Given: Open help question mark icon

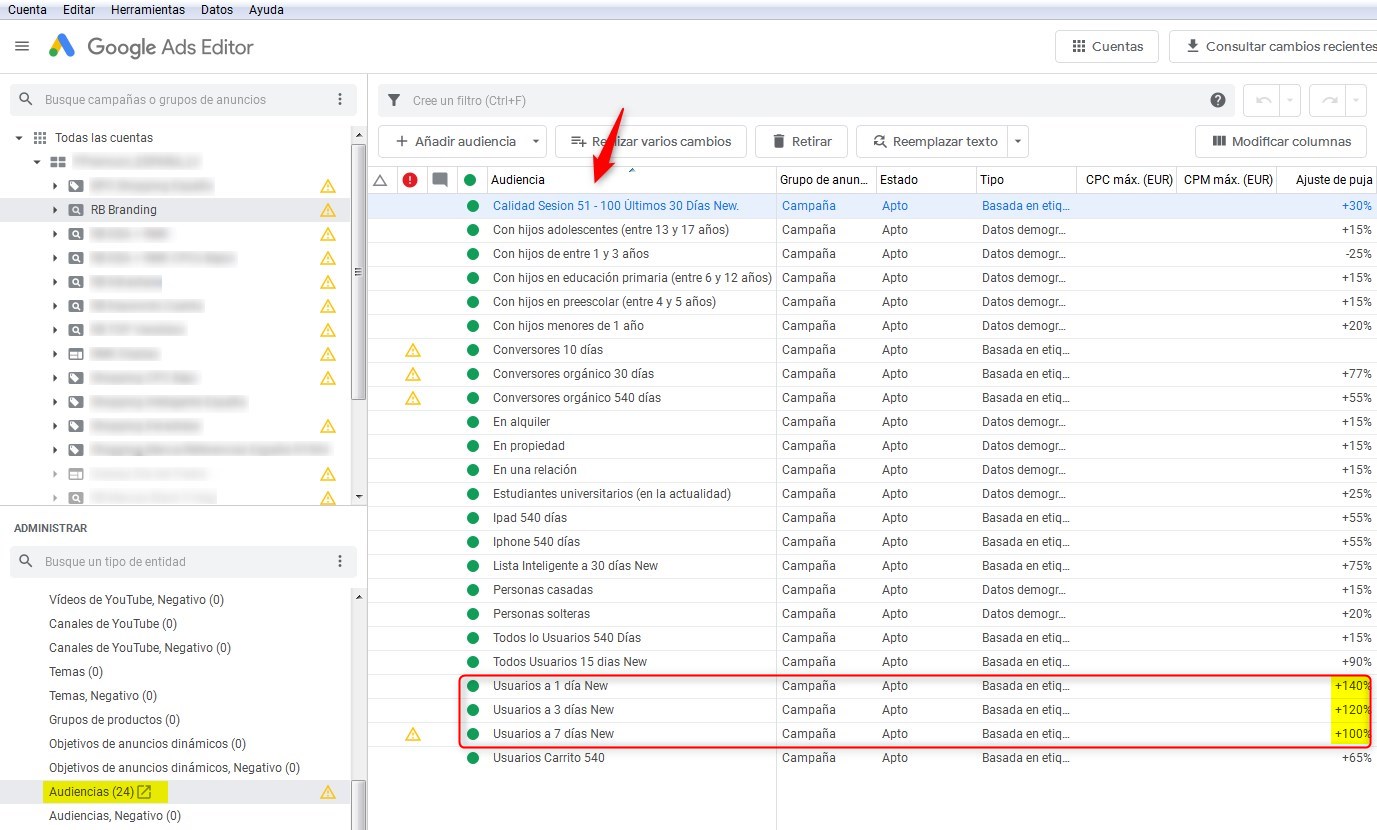Looking at the screenshot, I should (1218, 100).
